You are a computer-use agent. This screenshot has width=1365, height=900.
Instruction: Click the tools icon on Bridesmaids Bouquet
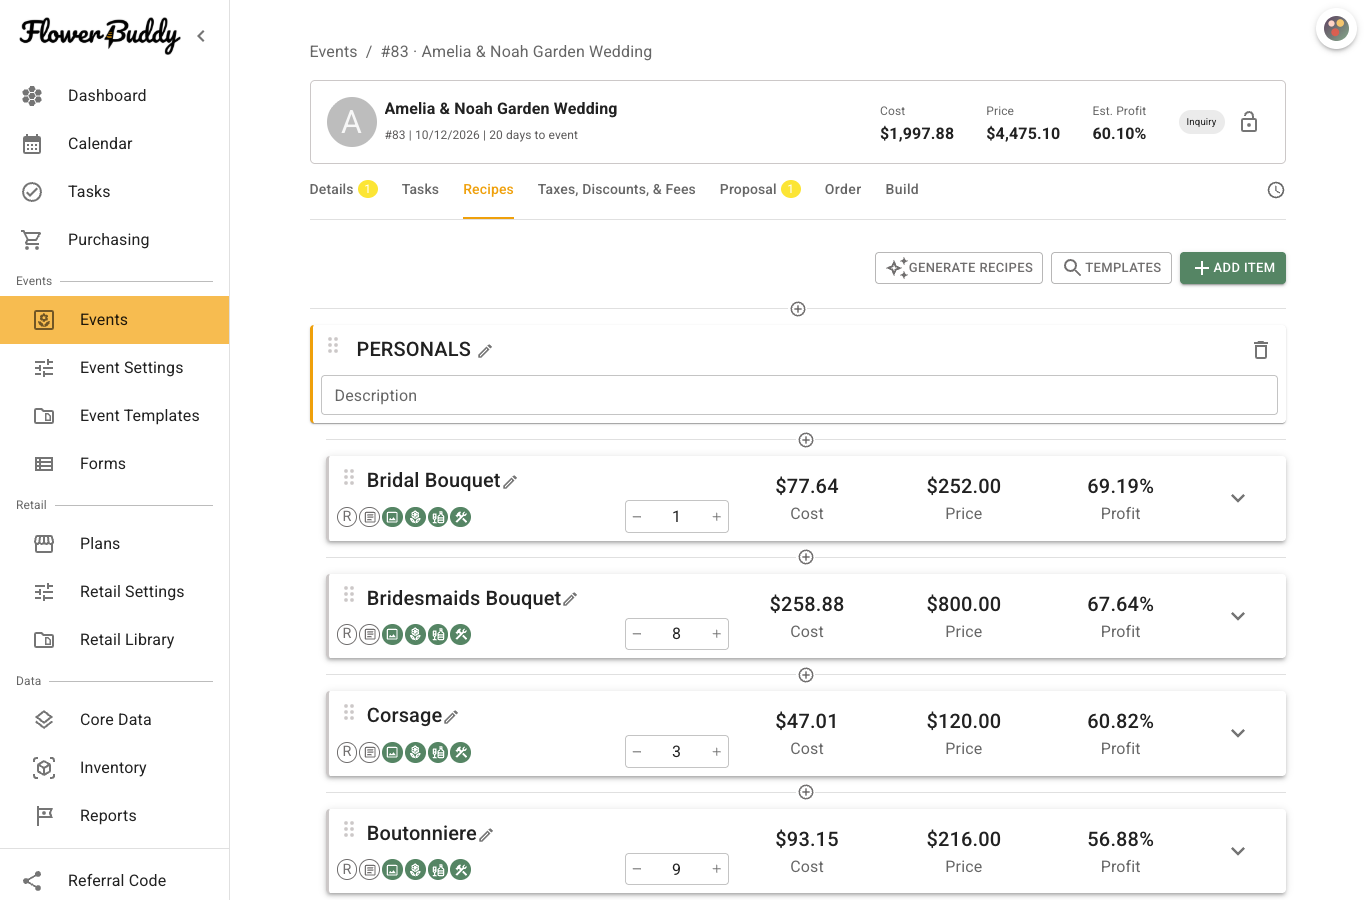click(x=461, y=634)
